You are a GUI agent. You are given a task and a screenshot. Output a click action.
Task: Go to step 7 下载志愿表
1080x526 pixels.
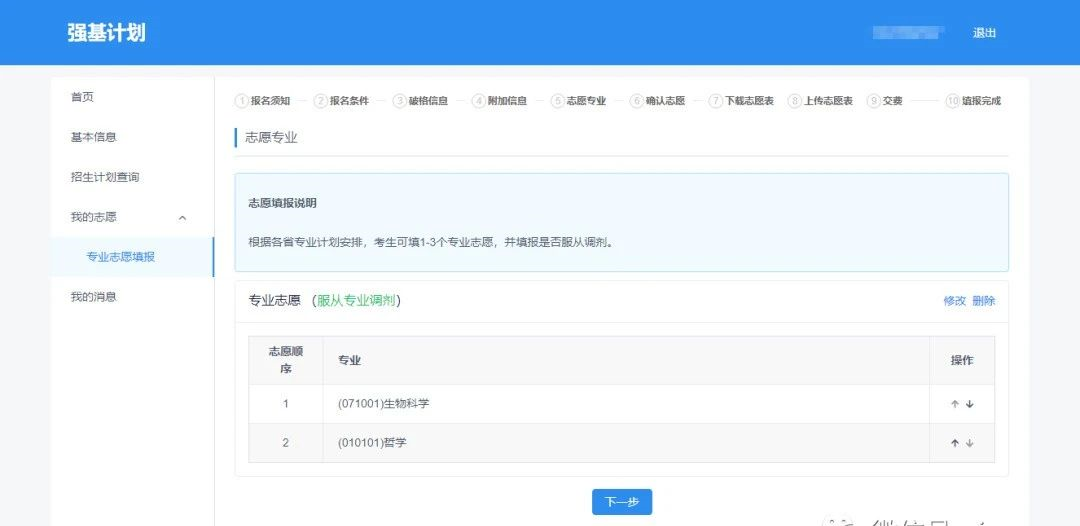coord(742,101)
